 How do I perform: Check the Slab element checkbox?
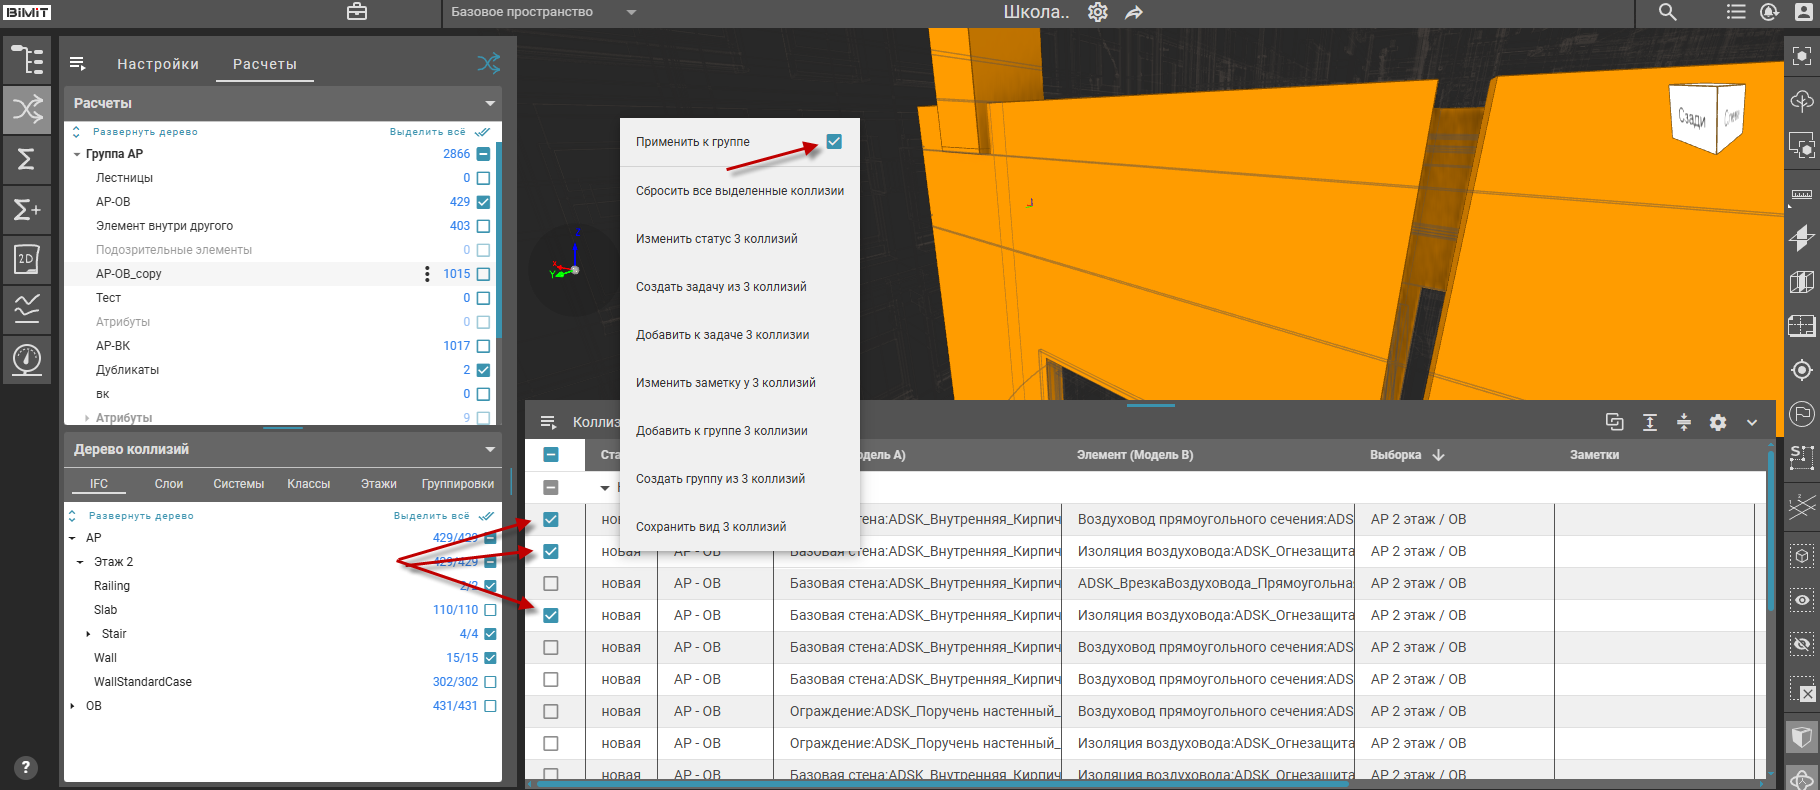[x=490, y=610]
